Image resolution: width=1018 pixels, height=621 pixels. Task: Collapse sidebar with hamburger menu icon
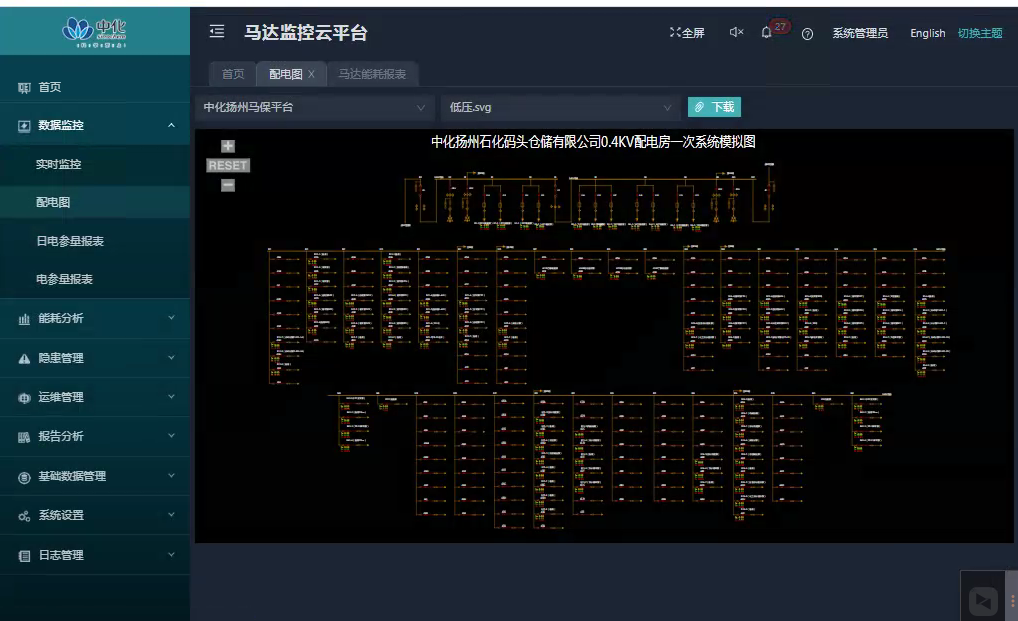[x=217, y=32]
